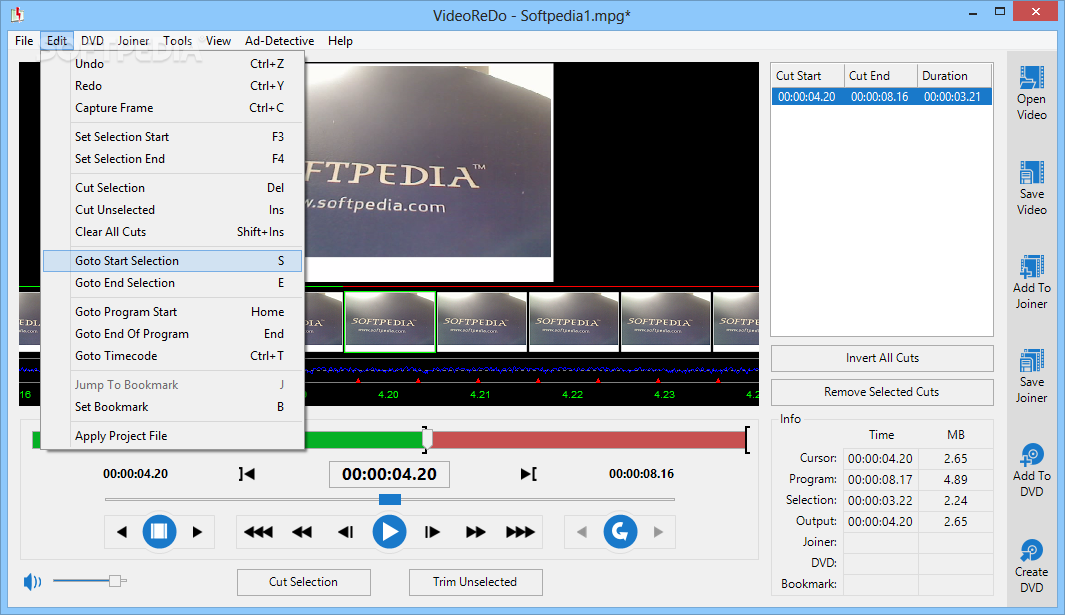Click the Open Video icon
Viewport: 1065px width, 615px height.
[1031, 77]
